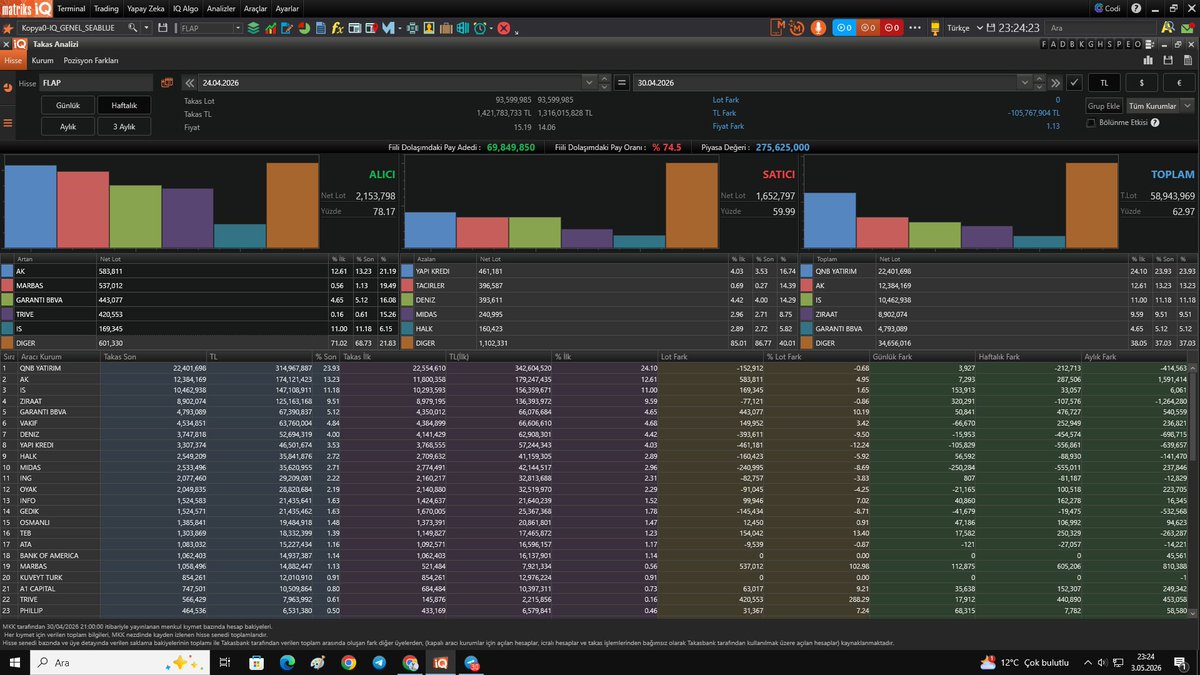Select the Aylık period toggle
Viewport: 1200px width, 675px height.
[68, 127]
